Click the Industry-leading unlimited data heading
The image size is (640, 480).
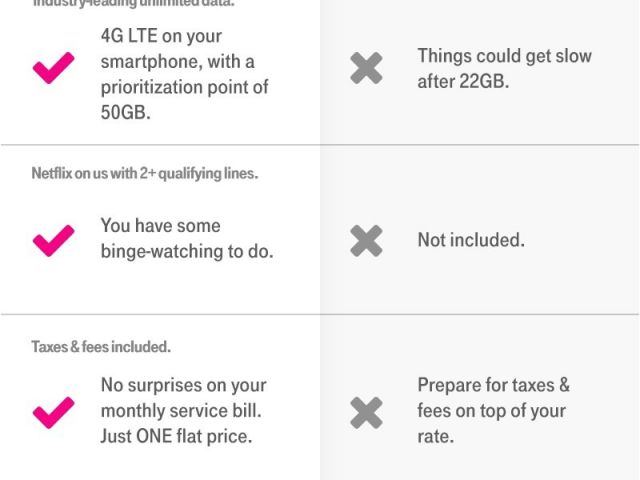pos(133,3)
